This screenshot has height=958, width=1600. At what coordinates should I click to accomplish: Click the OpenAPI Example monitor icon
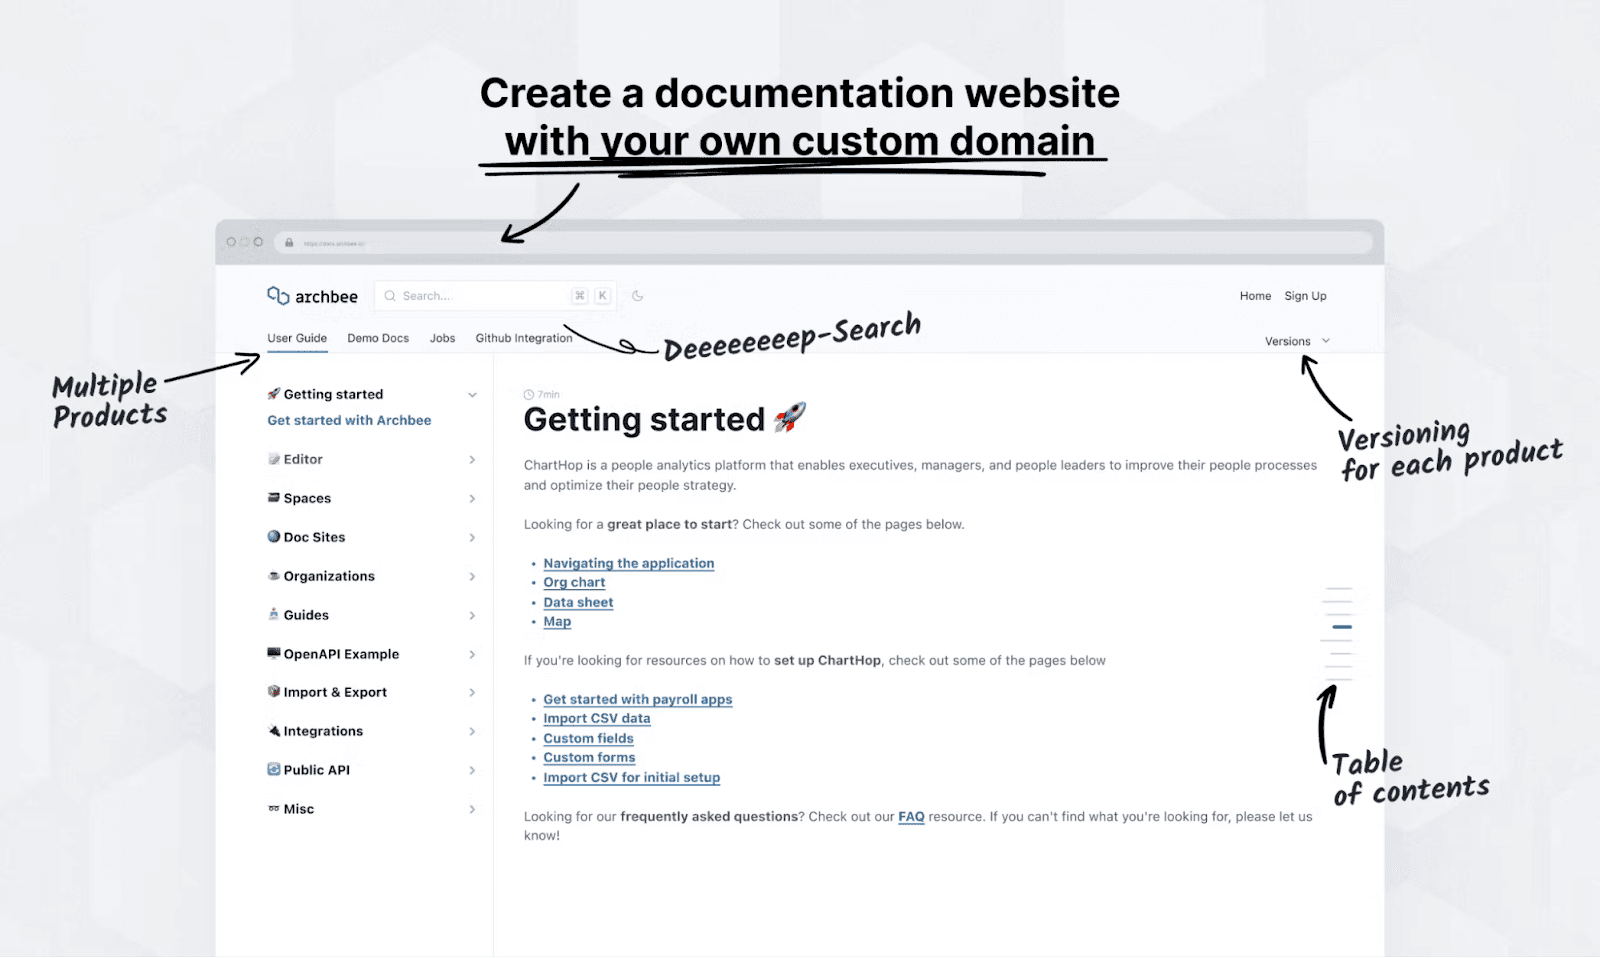[274, 653]
